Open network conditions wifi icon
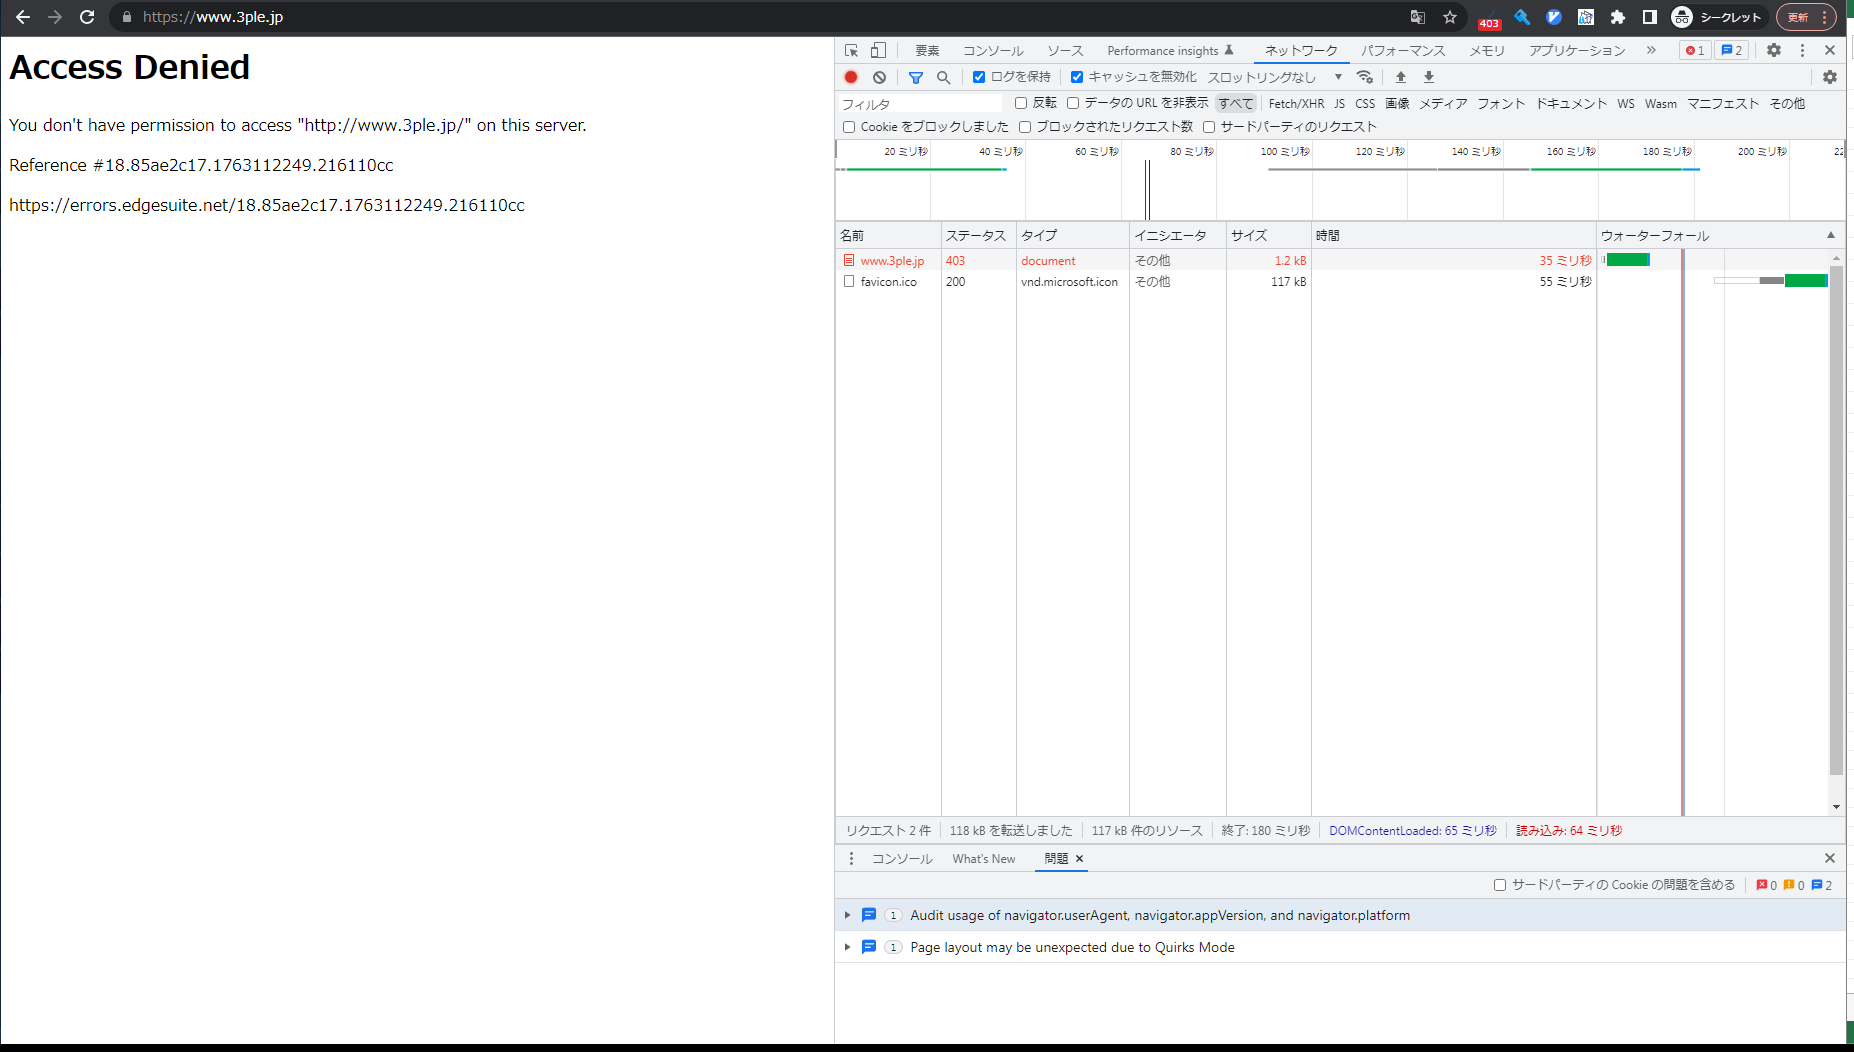 [1365, 77]
